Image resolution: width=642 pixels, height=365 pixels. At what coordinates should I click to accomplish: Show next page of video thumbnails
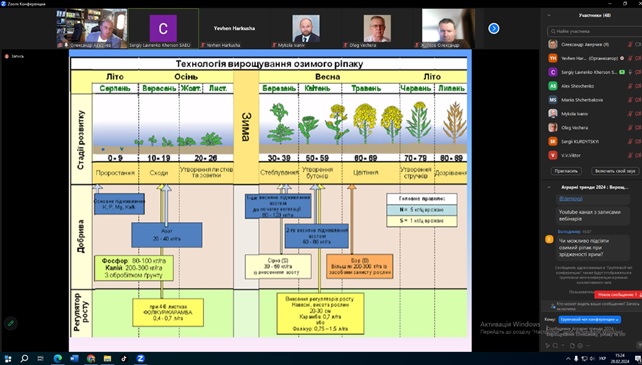(x=493, y=28)
